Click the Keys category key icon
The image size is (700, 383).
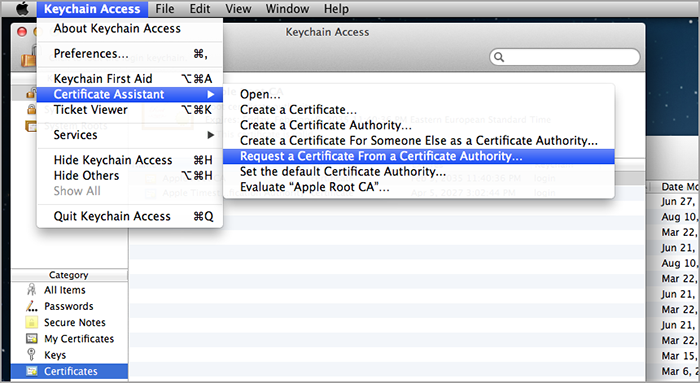click(31, 355)
